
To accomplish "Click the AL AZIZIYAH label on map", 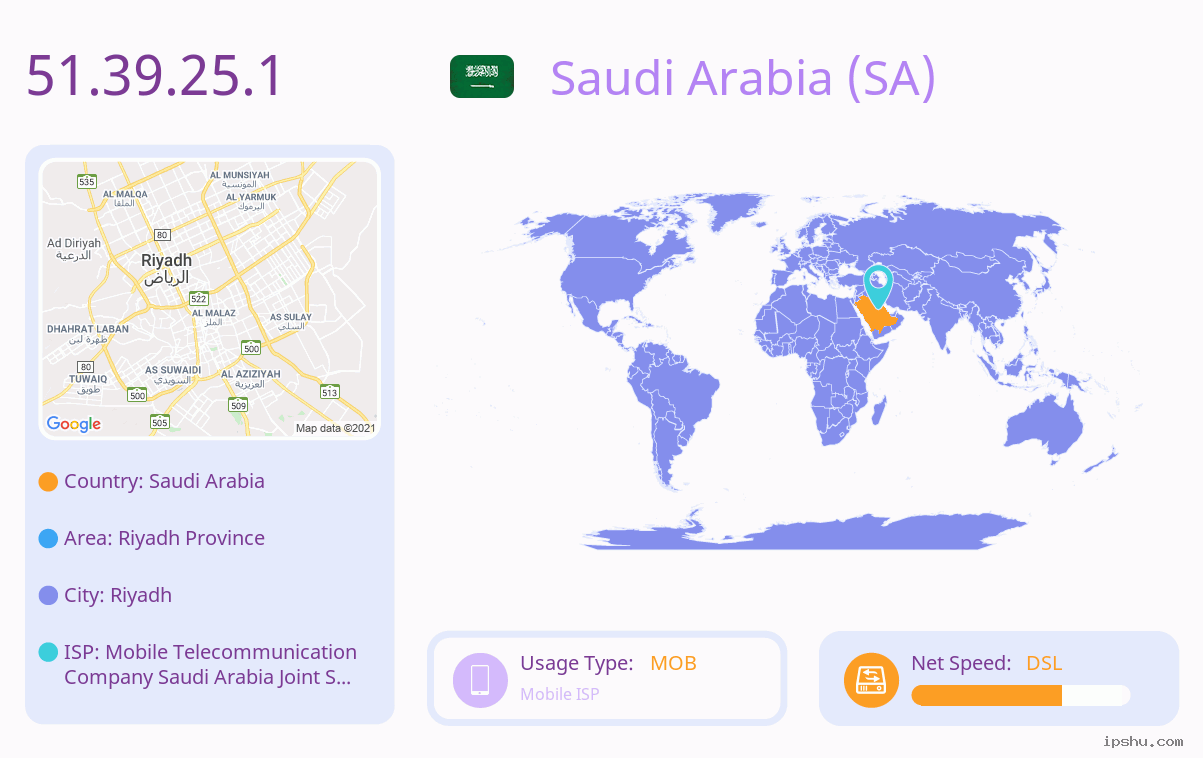I will (x=251, y=378).
